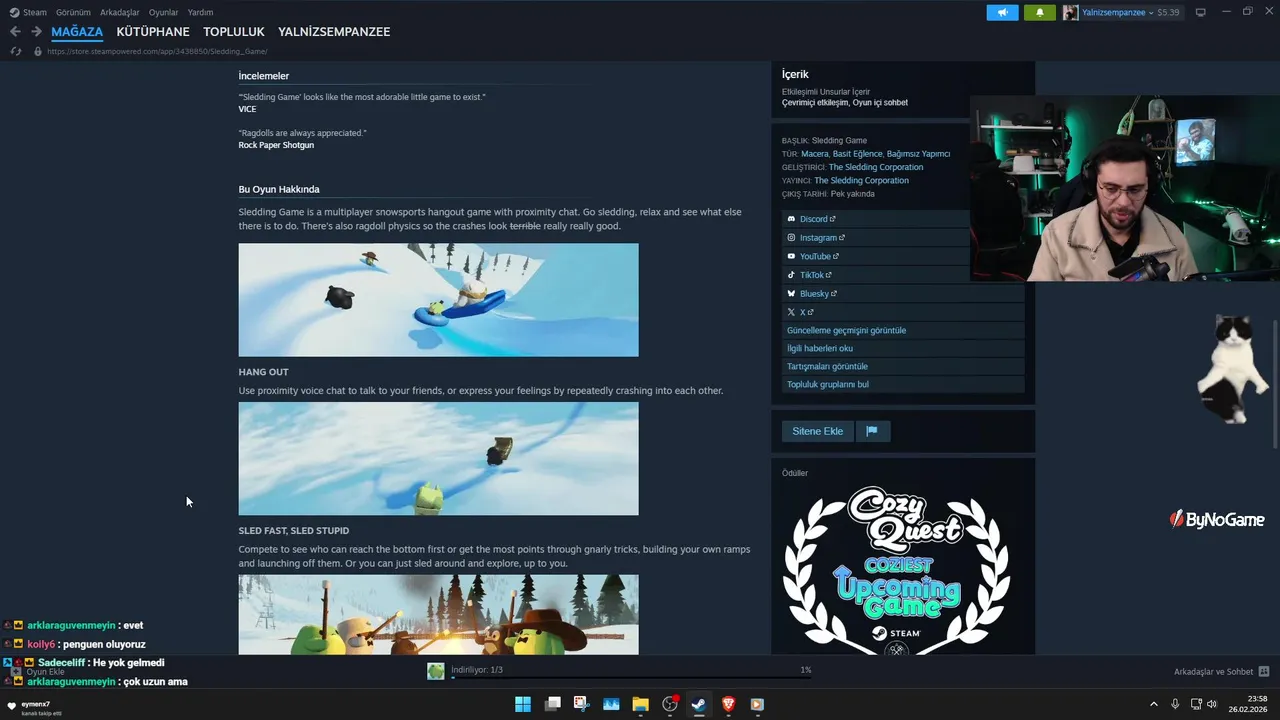This screenshot has height=720, width=1280.
Task: Click the VICE review quote
Action: [x=362, y=97]
